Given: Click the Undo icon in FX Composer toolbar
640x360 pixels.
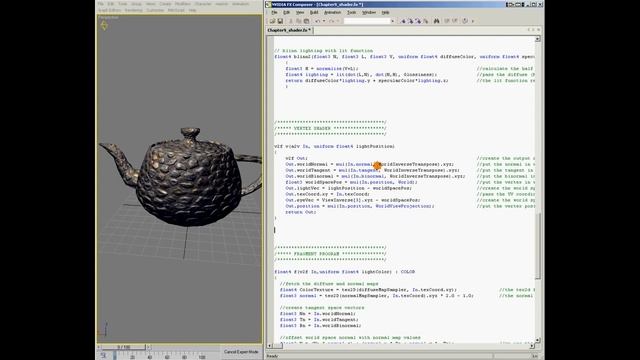Looking at the screenshot, I should pos(318,21).
